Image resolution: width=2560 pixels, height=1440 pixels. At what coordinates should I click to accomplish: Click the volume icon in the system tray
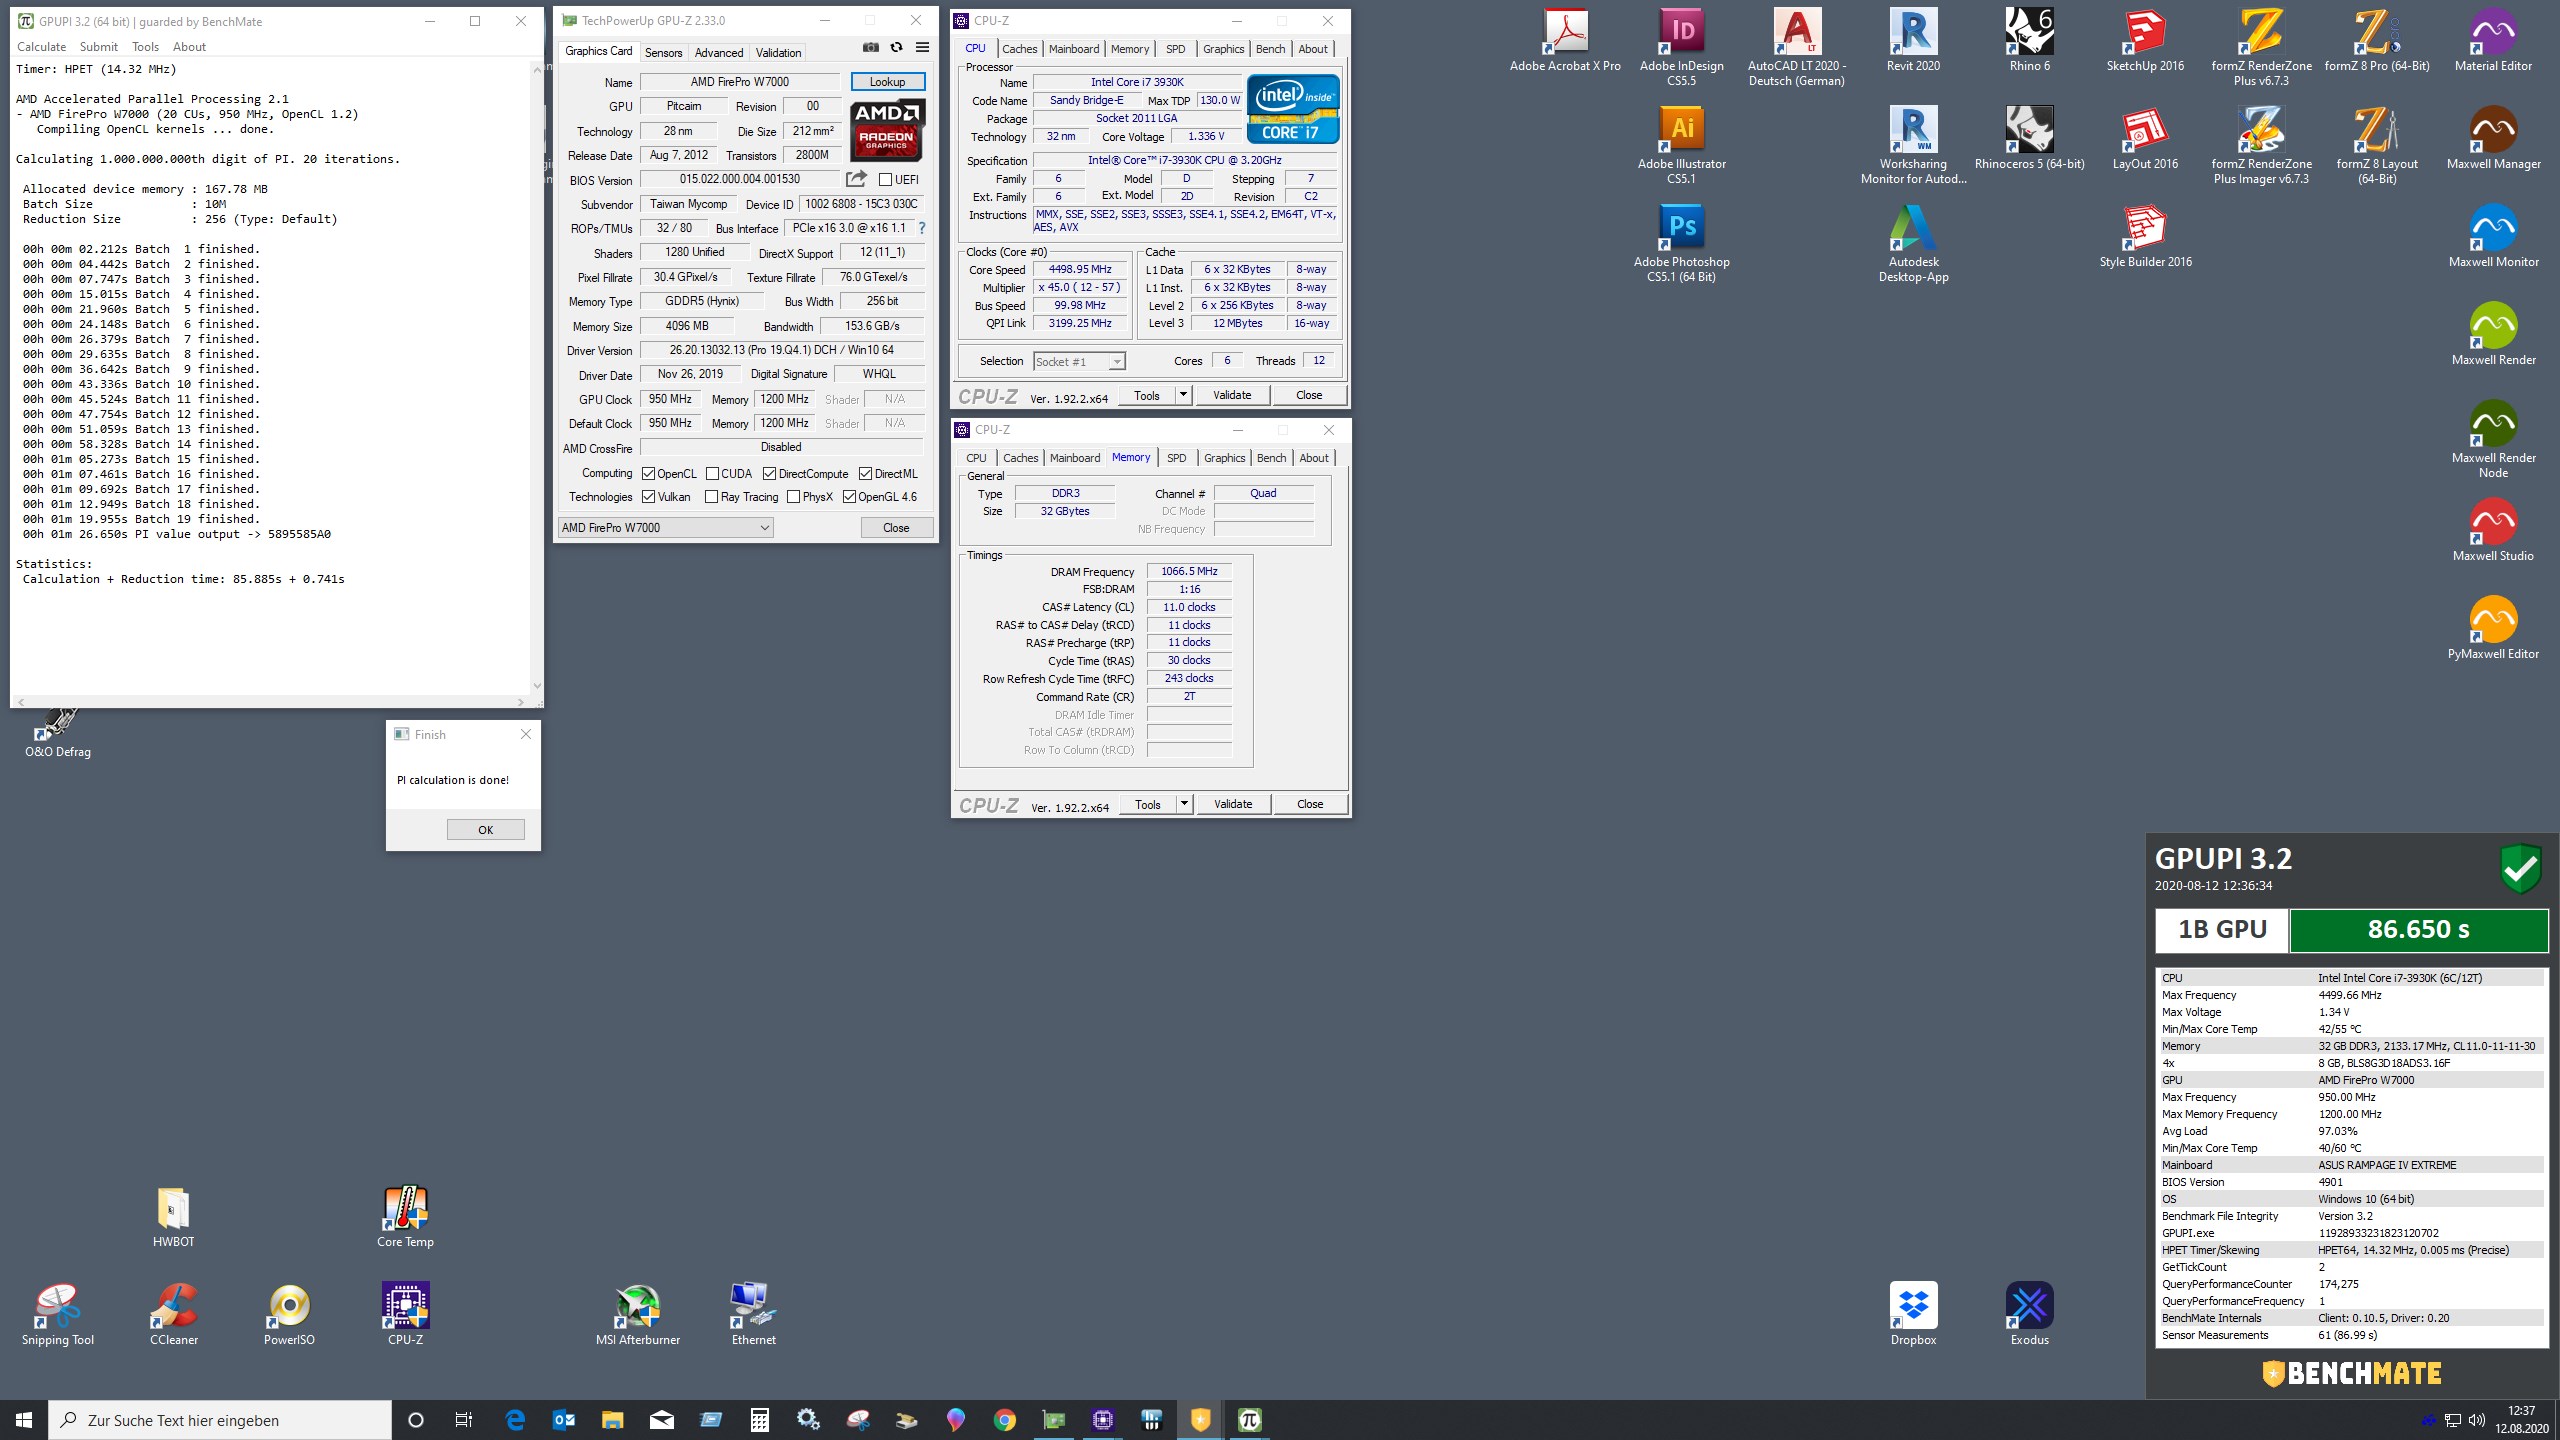click(2476, 1419)
